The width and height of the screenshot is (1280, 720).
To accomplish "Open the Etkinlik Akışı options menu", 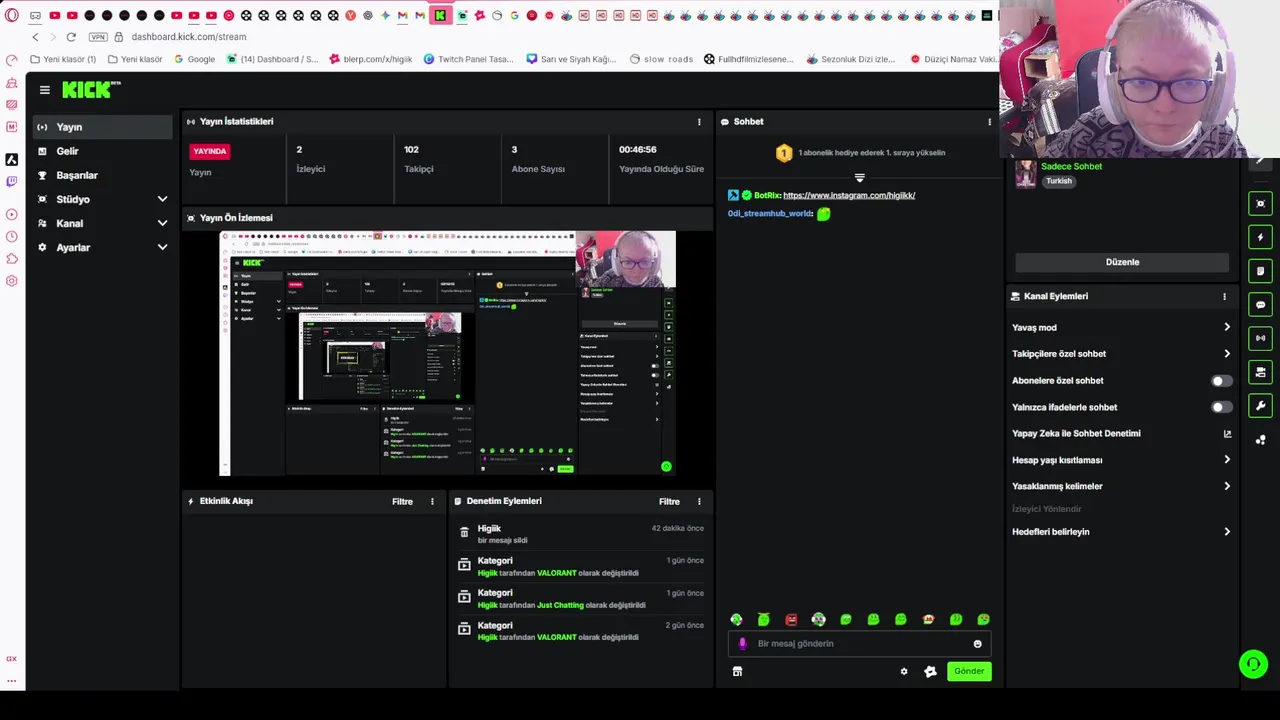I will coord(432,501).
